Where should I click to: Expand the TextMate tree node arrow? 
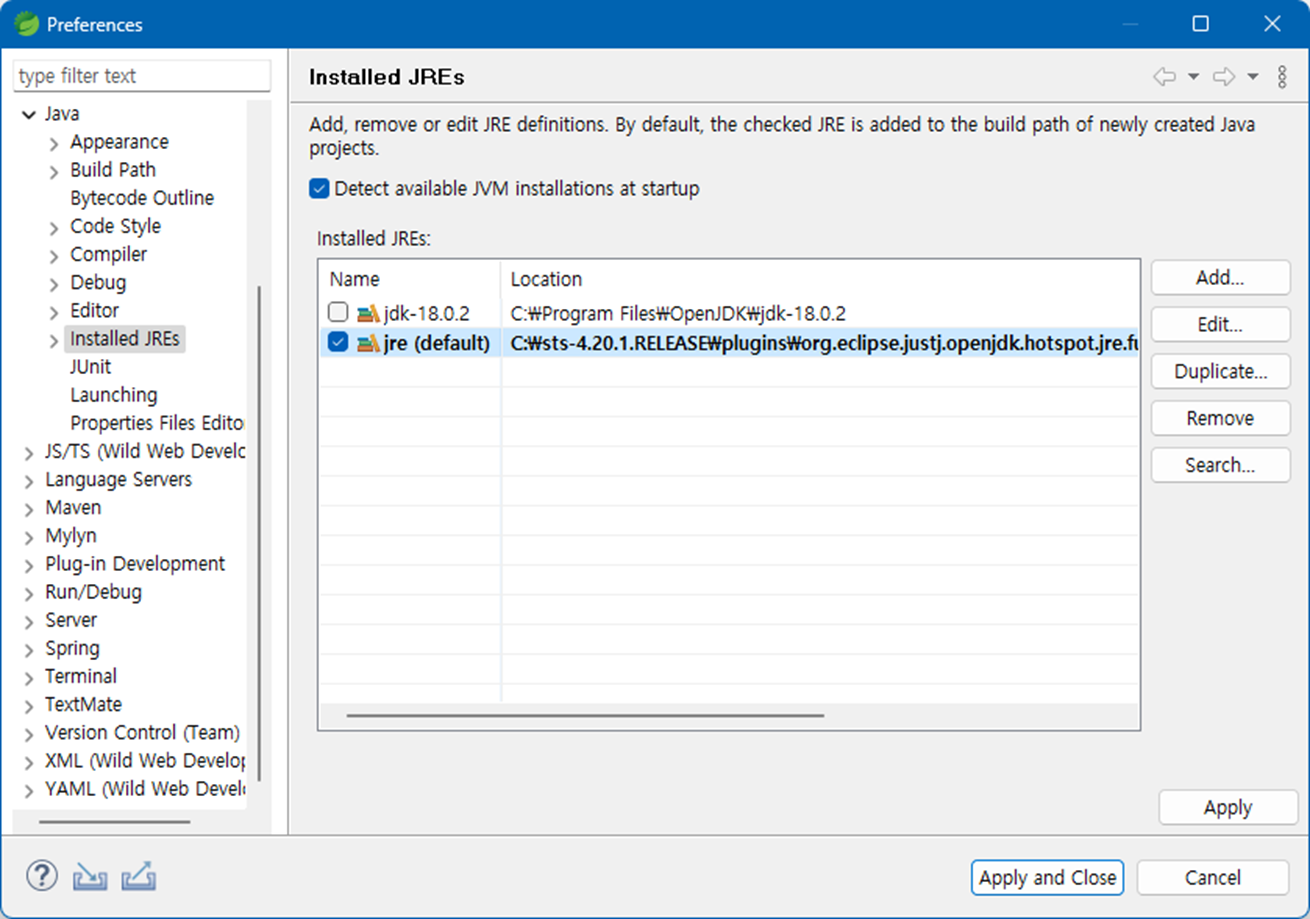point(29,705)
